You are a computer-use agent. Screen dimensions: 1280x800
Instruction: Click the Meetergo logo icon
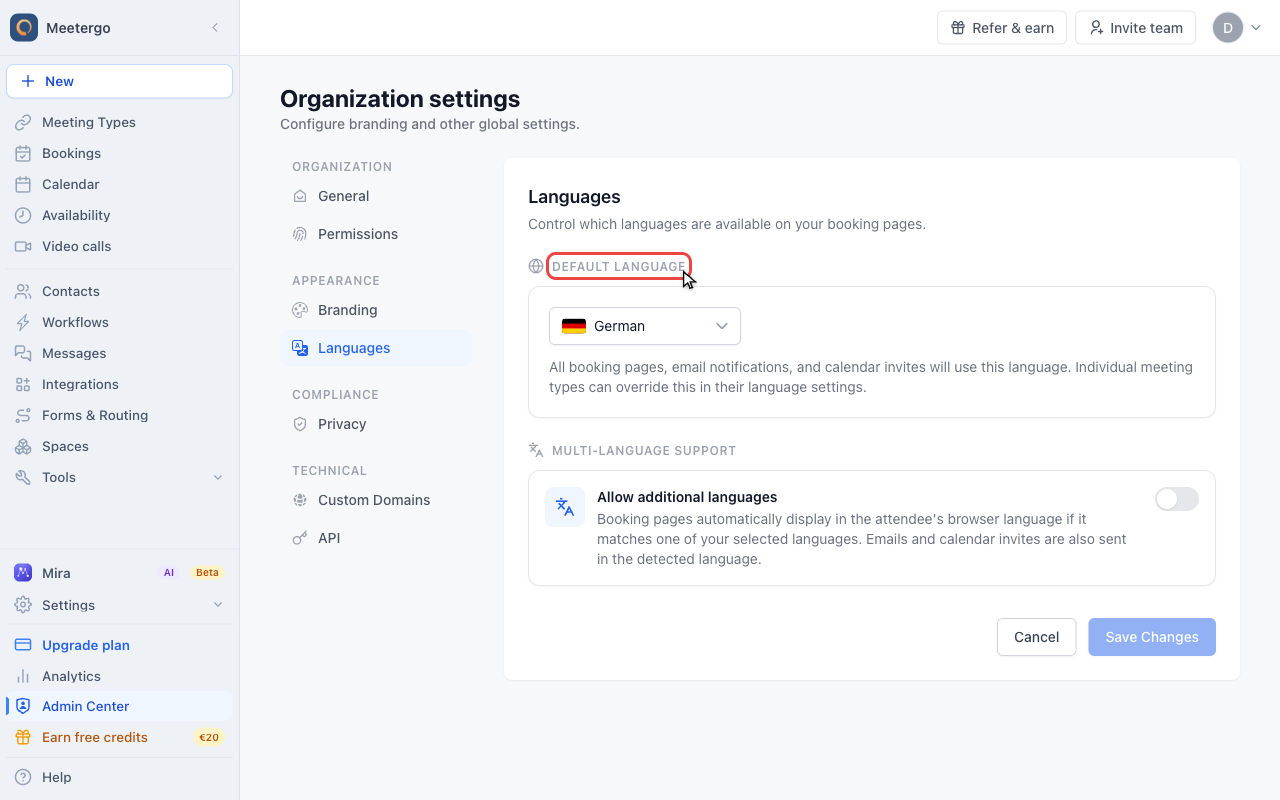24,28
